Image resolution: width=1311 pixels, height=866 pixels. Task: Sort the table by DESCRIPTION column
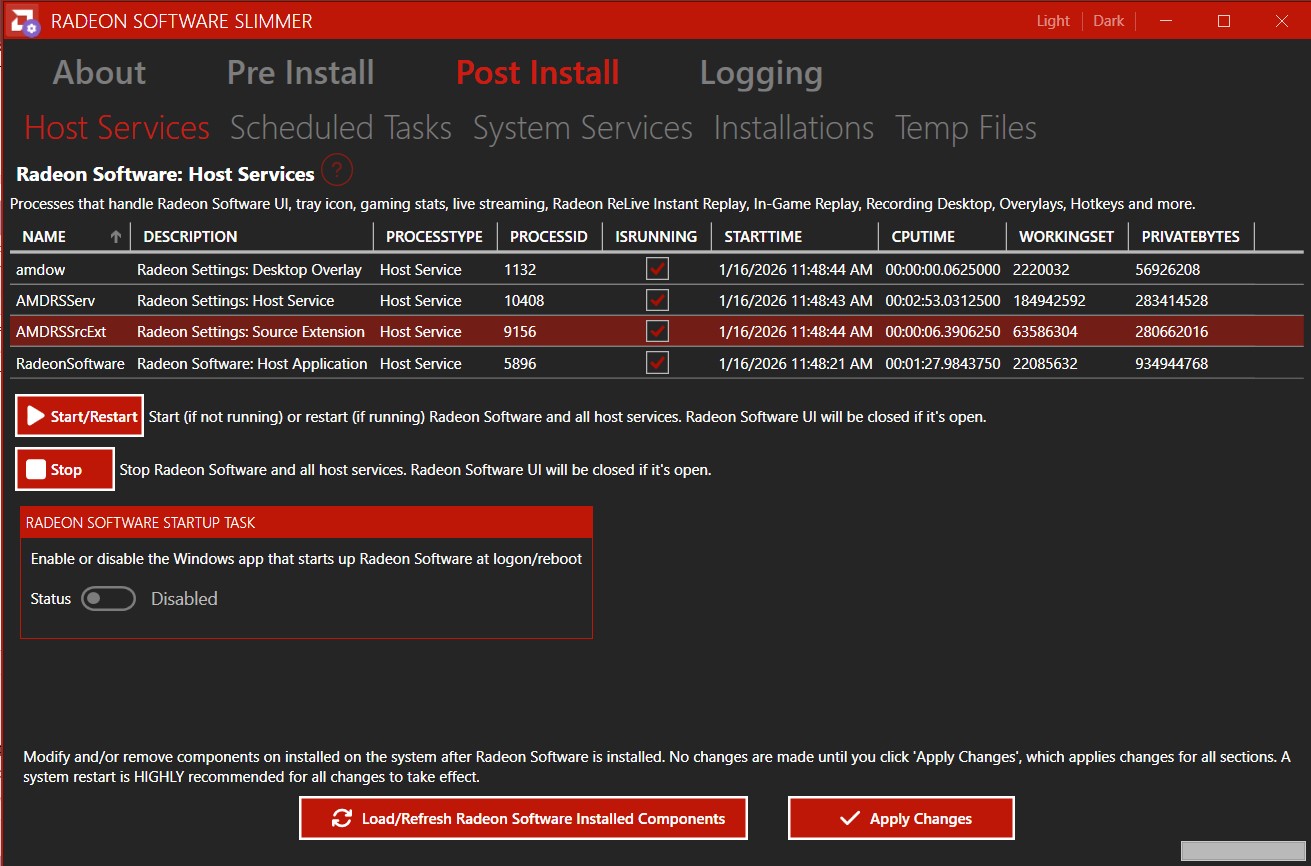point(251,237)
